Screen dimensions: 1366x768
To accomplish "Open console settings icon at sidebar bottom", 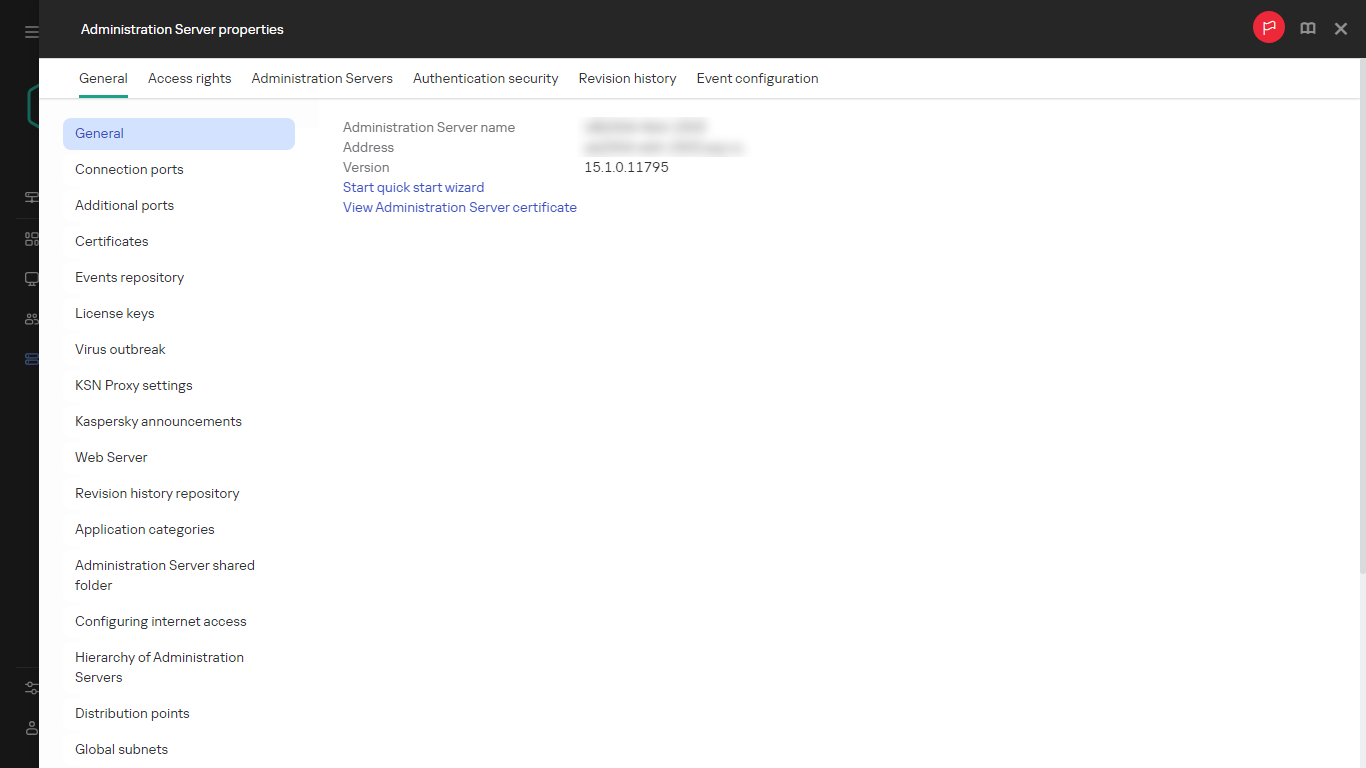I will tap(30, 688).
